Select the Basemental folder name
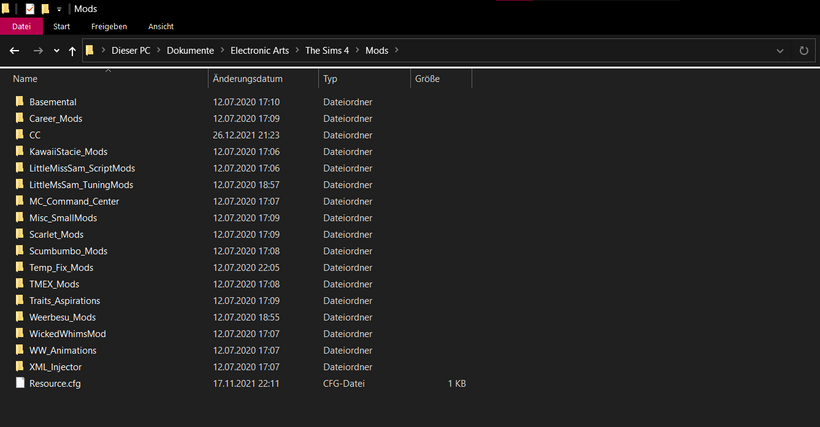The height and width of the screenshot is (427, 820). [x=53, y=102]
